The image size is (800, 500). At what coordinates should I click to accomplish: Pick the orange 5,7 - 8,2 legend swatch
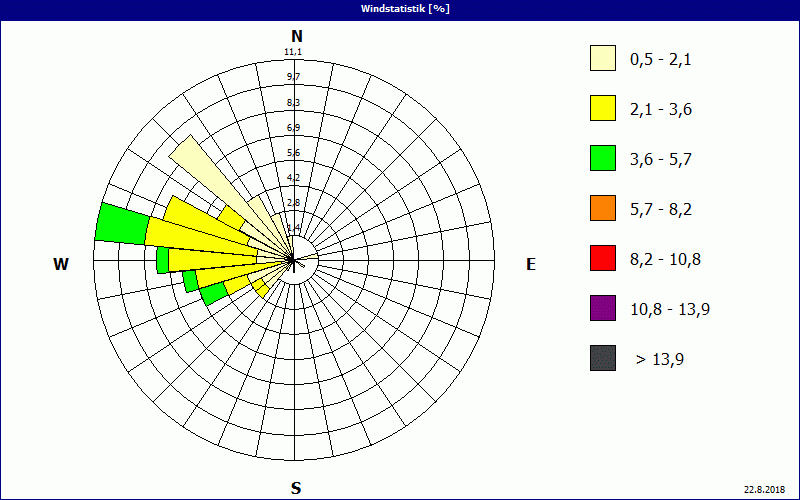point(602,208)
